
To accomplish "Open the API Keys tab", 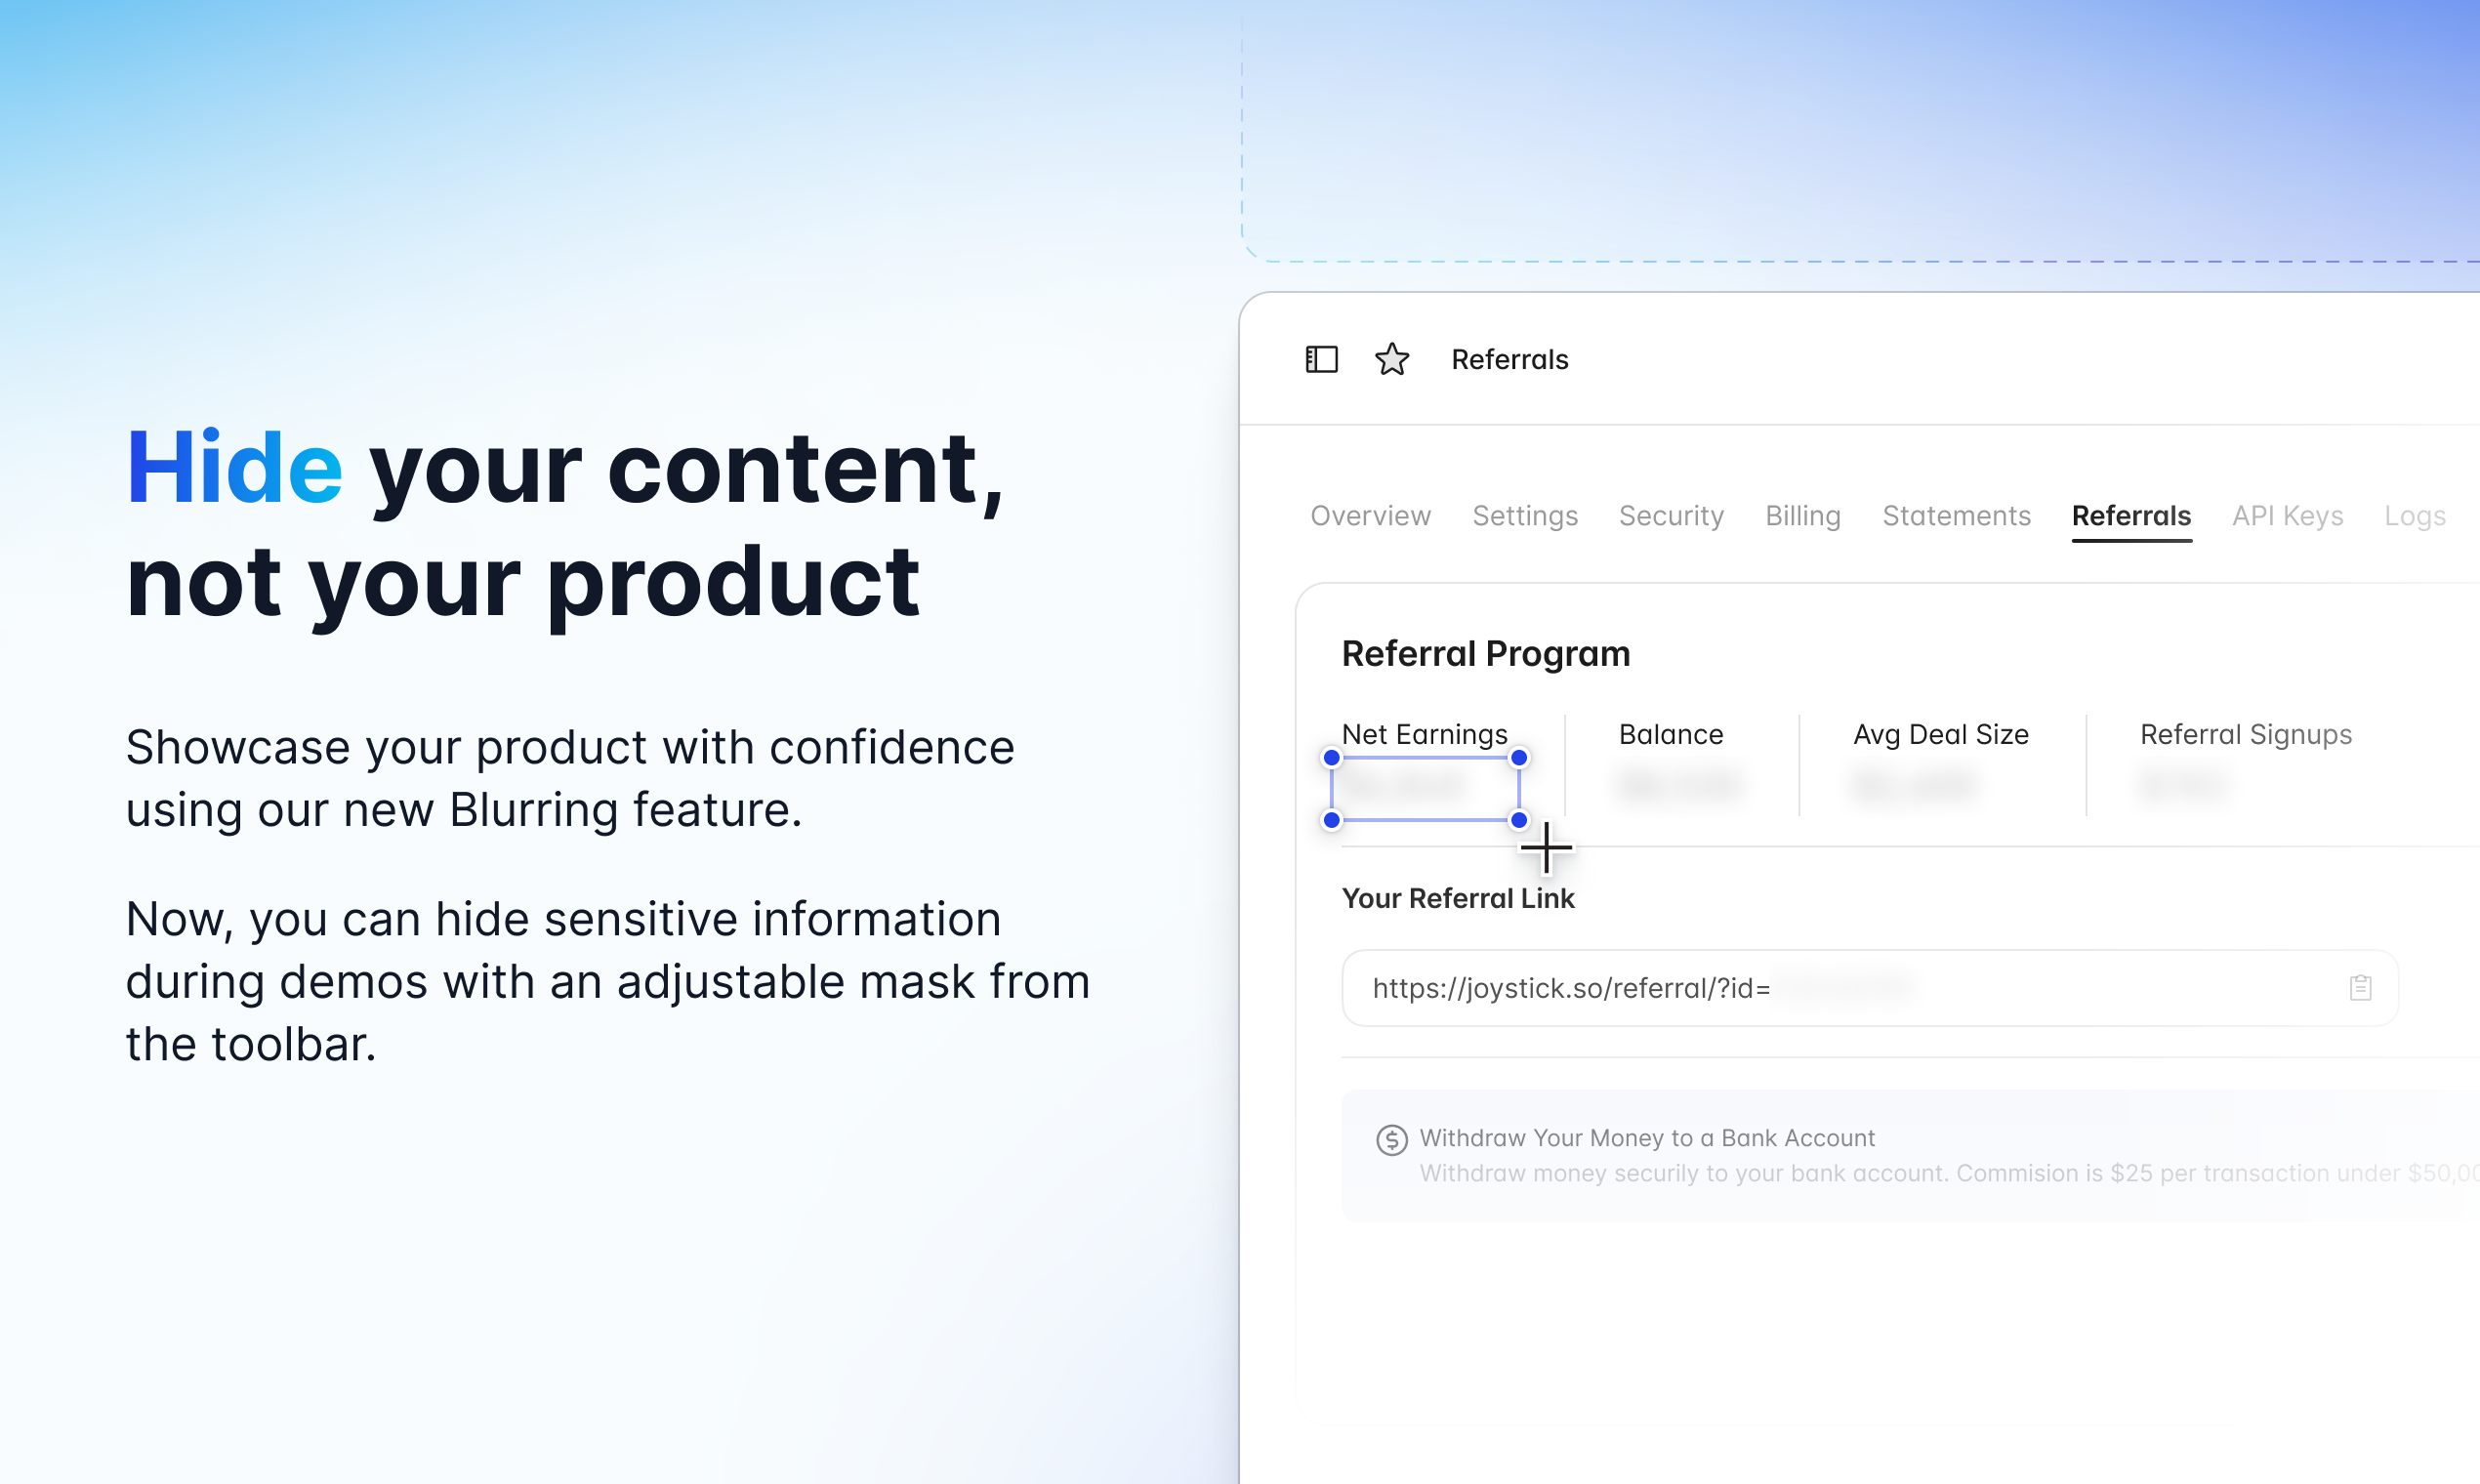I will coord(2287,516).
